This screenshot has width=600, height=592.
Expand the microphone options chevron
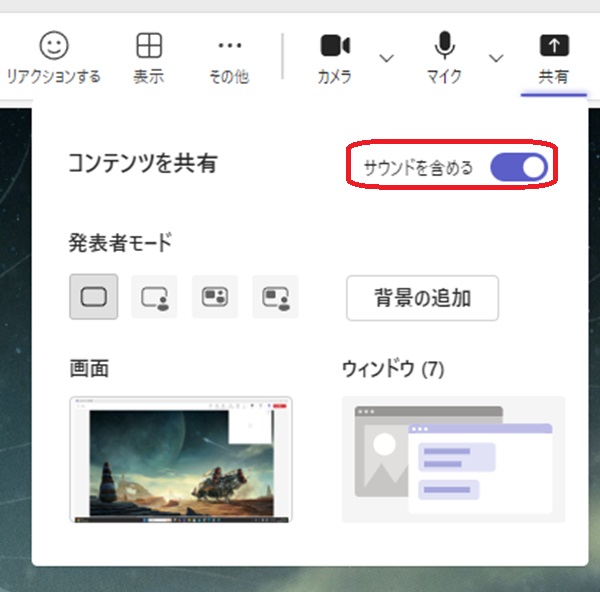coord(496,58)
